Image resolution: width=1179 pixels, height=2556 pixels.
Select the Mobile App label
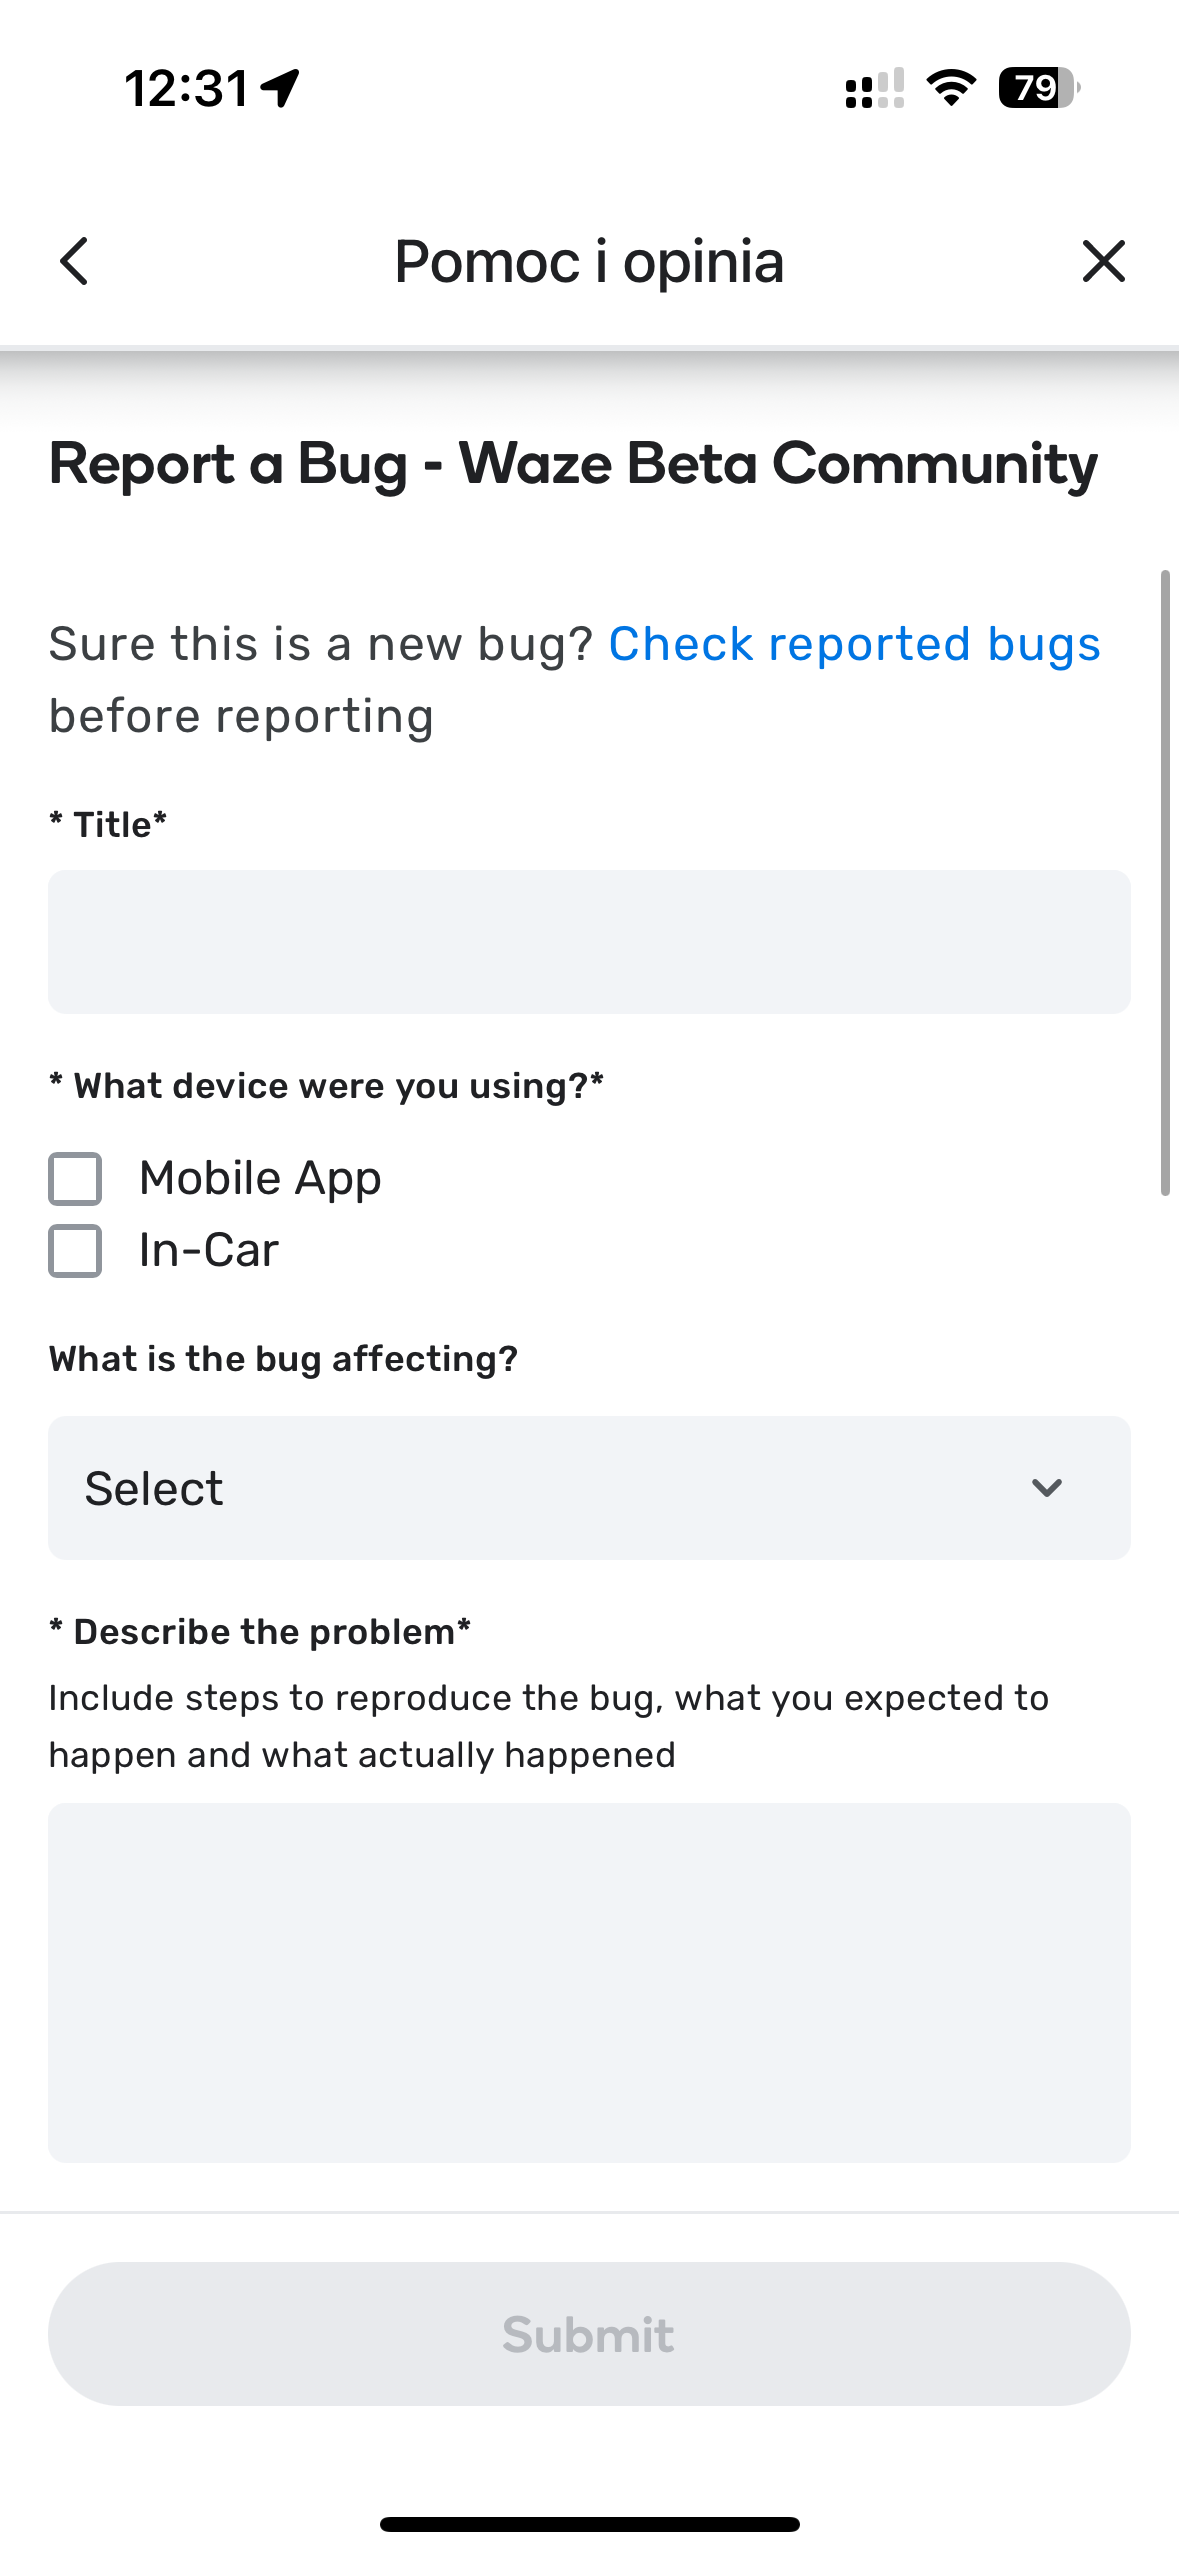click(260, 1179)
